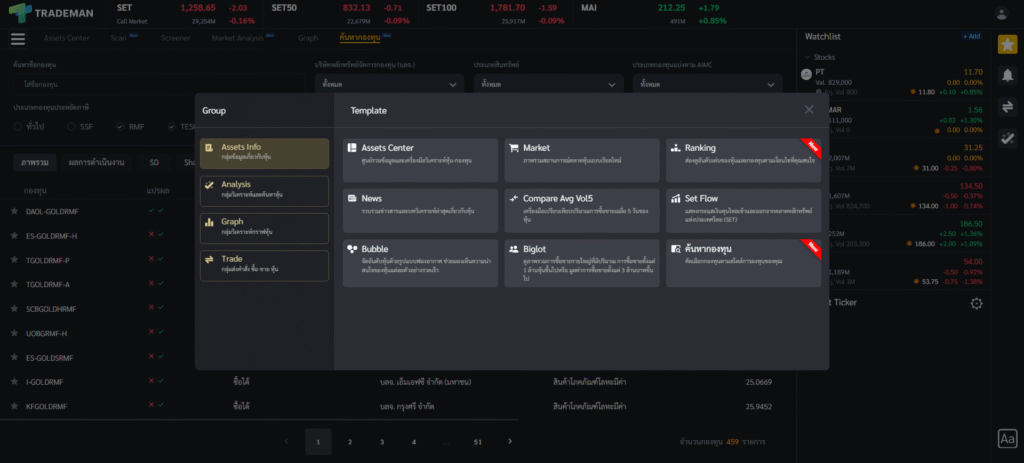Screen dimensions: 1024x463
Task: Star the DAOL-GOLDRMF fund row
Action: pos(14,211)
